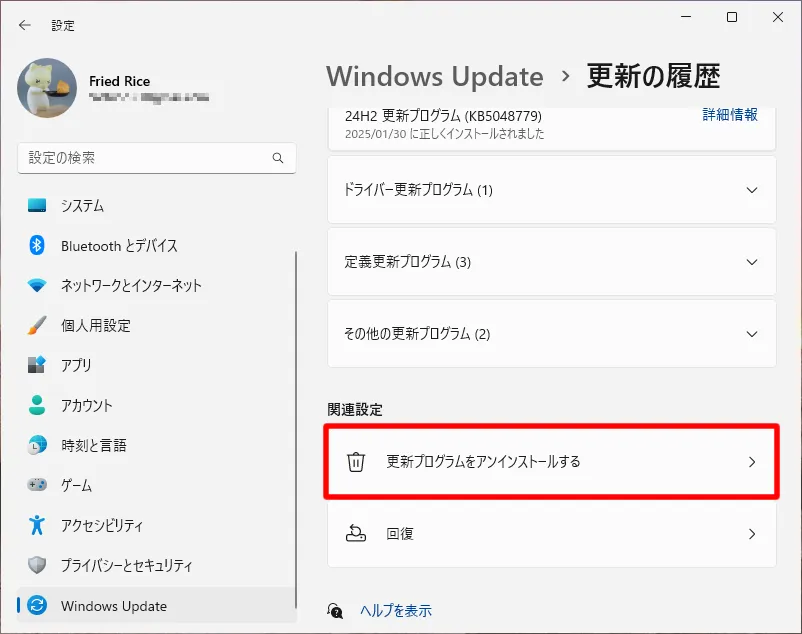Open アクセシビリティ settings
The image size is (802, 634).
(x=157, y=525)
